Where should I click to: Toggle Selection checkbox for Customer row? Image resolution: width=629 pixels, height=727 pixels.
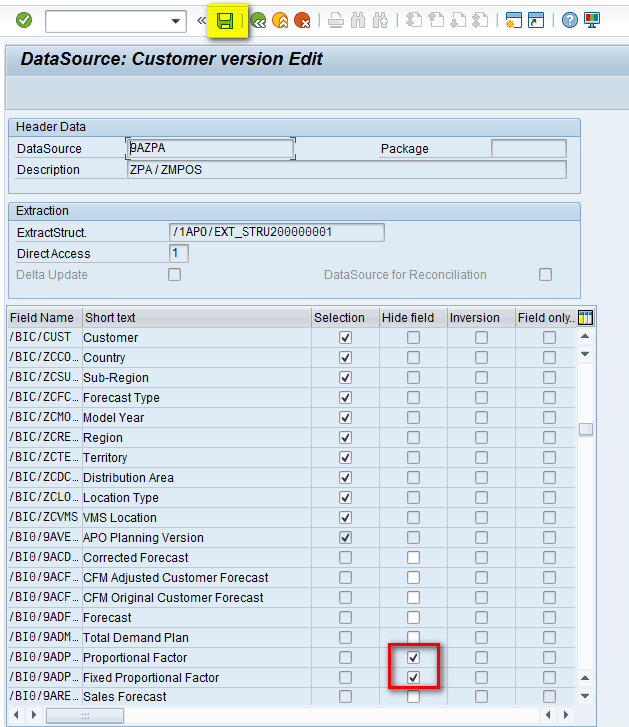point(345,338)
